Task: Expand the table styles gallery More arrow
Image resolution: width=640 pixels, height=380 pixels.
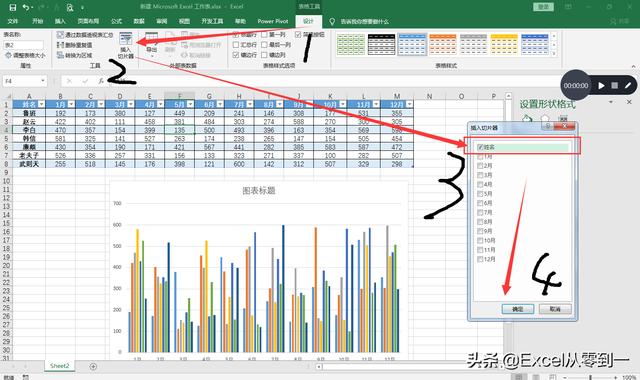Action: [x=554, y=54]
